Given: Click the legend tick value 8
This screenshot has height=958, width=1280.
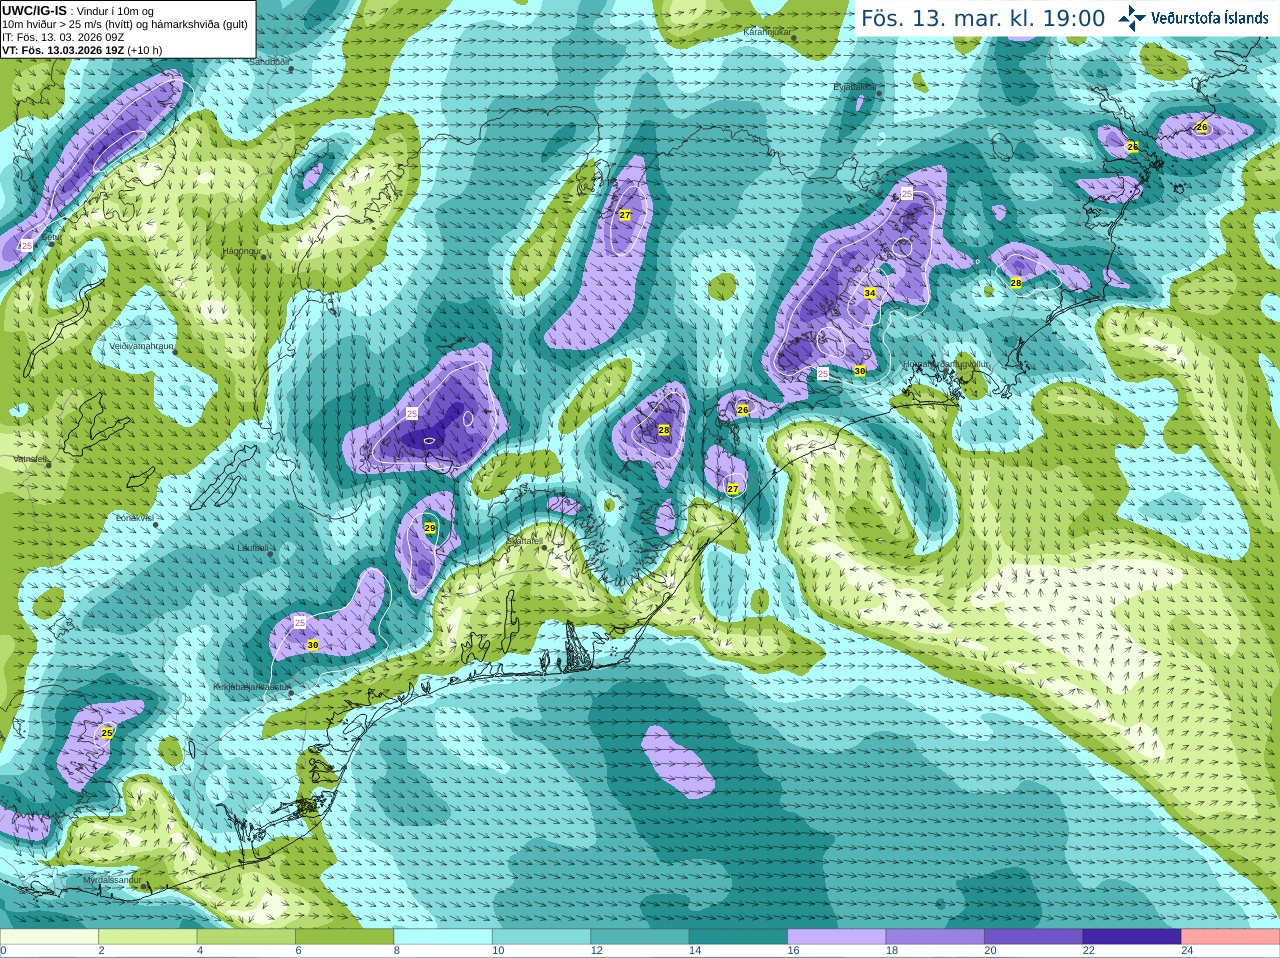Looking at the screenshot, I should [x=397, y=951].
